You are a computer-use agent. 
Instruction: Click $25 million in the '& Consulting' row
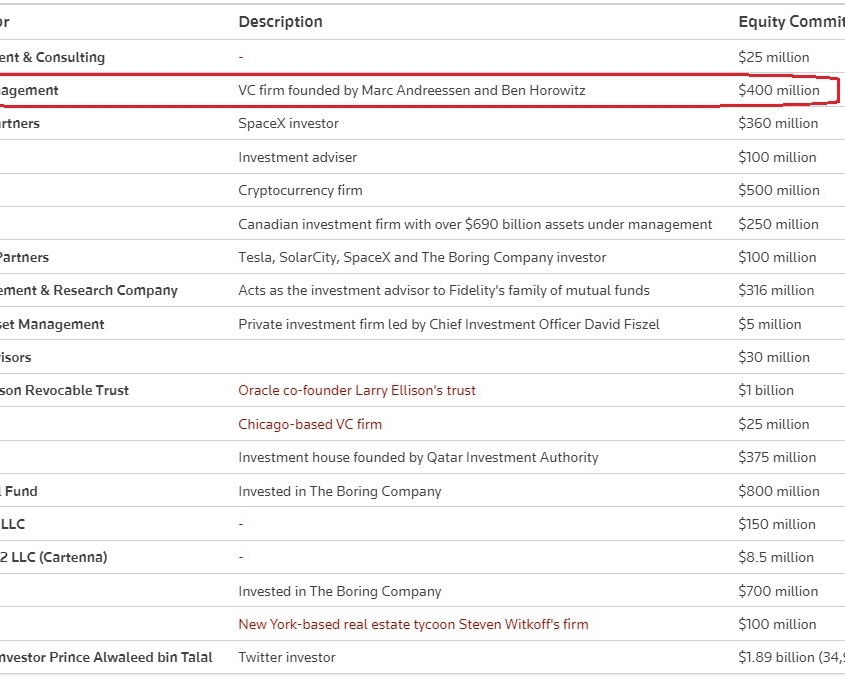pyautogui.click(x=774, y=57)
